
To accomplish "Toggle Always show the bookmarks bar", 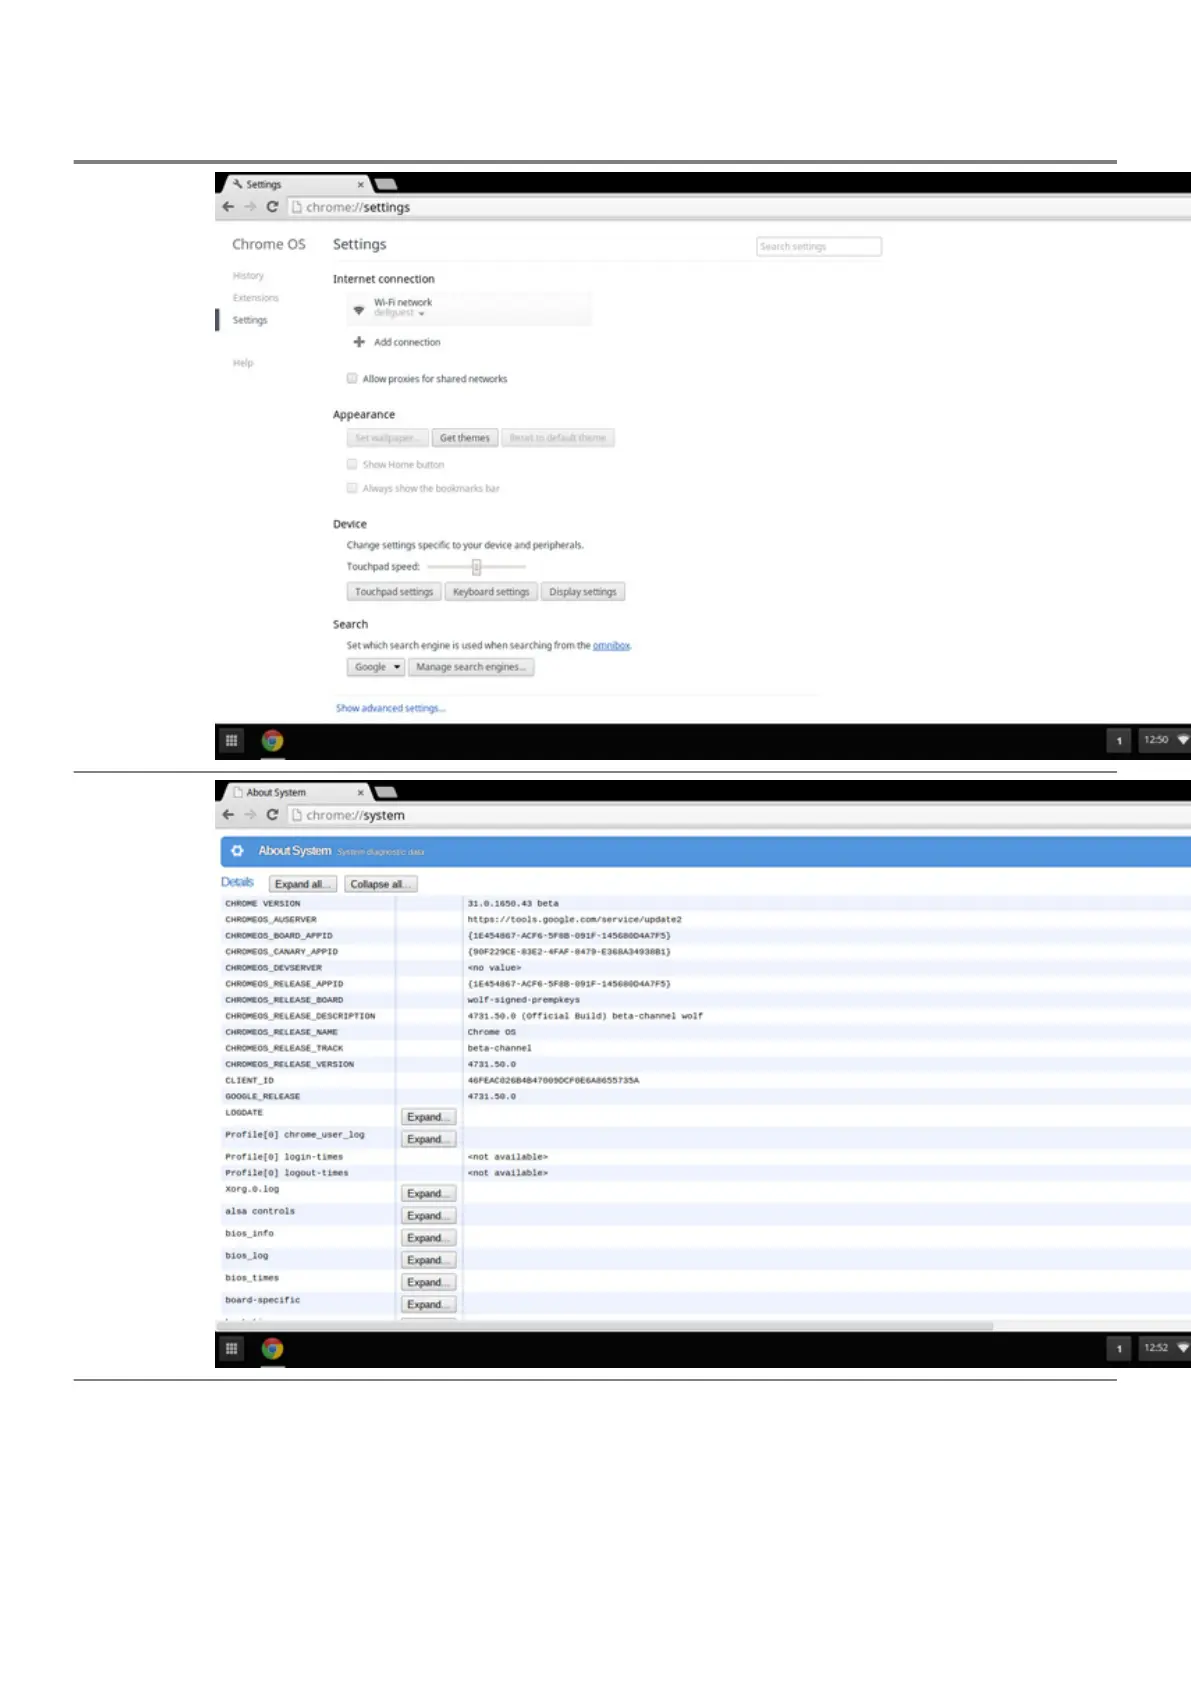I will click(352, 488).
